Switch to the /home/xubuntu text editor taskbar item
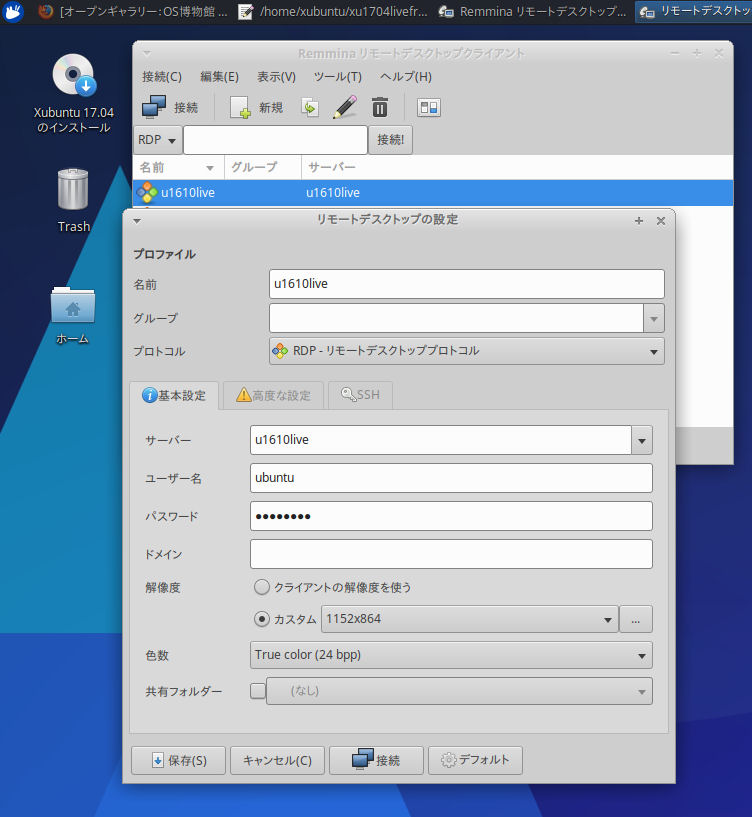Image resolution: width=752 pixels, height=817 pixels. pyautogui.click(x=334, y=11)
